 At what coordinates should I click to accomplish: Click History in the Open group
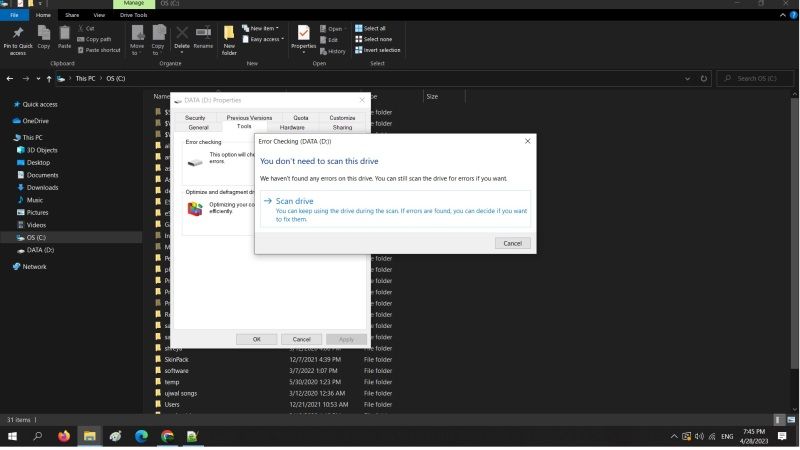(x=333, y=51)
